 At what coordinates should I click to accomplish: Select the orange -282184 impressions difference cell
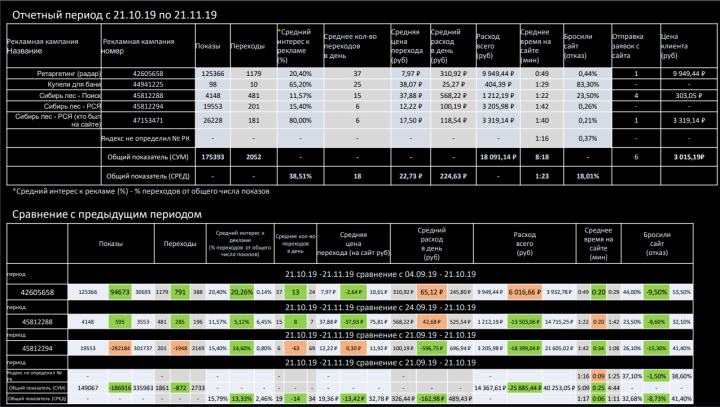pos(120,348)
